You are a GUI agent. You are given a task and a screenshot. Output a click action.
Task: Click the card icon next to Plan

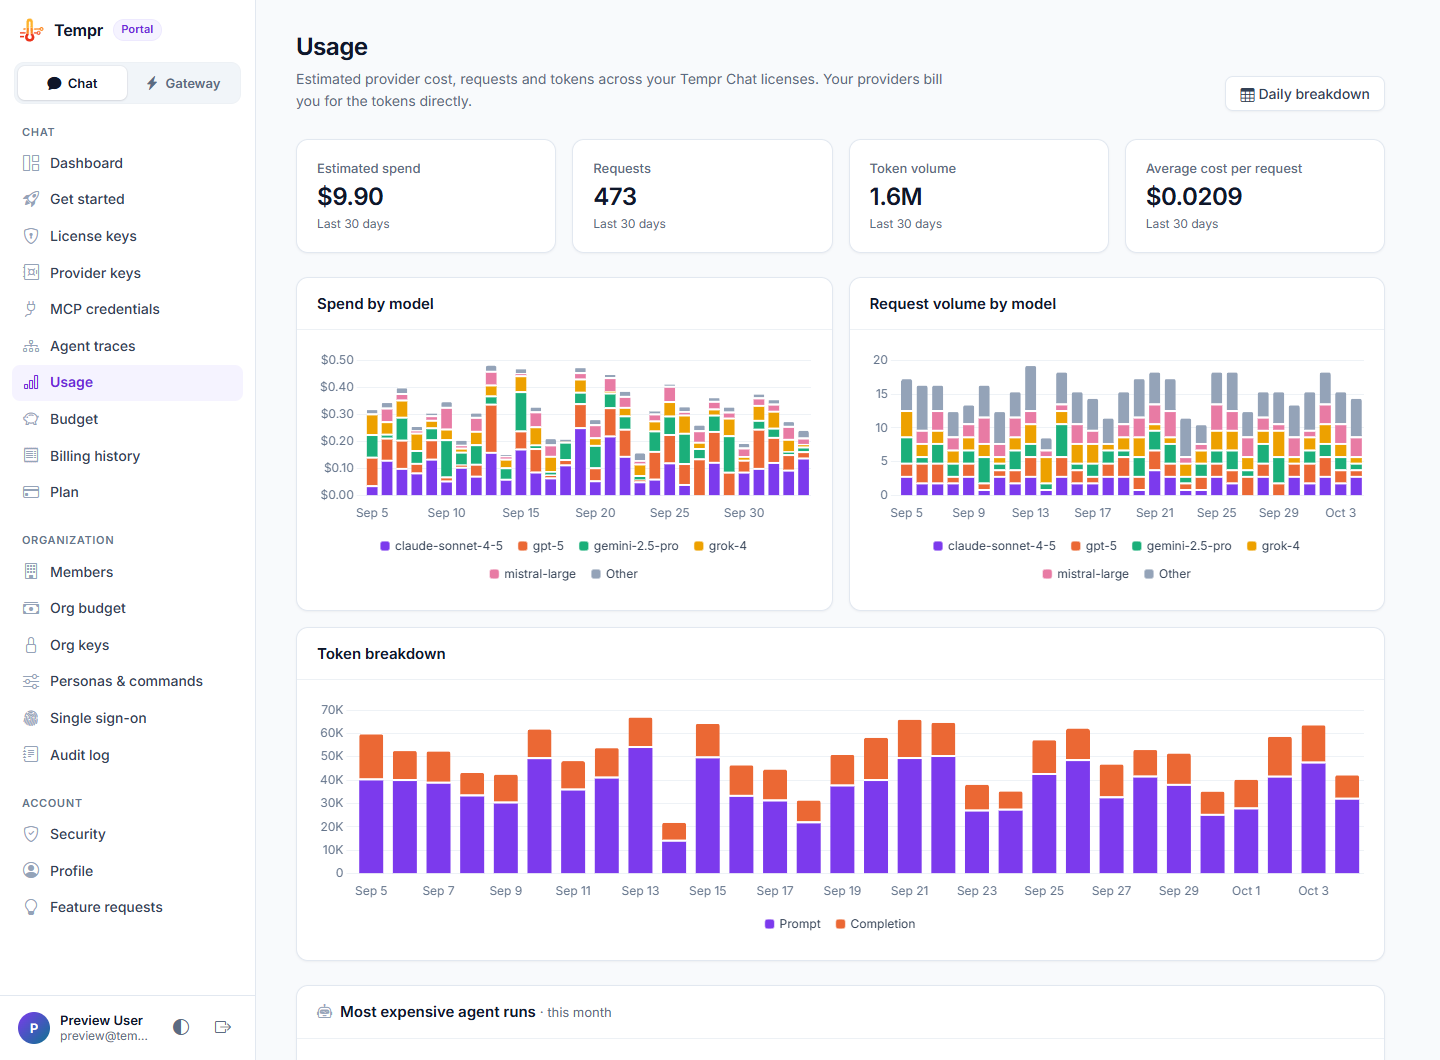click(x=31, y=492)
